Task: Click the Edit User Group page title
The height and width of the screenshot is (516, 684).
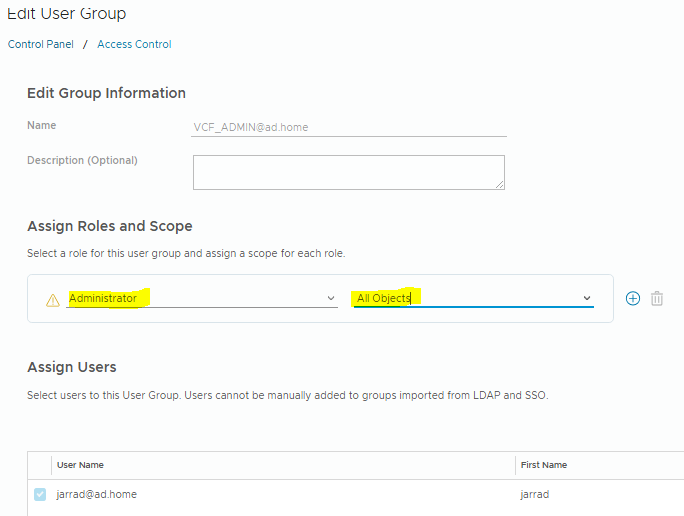Action: [67, 14]
